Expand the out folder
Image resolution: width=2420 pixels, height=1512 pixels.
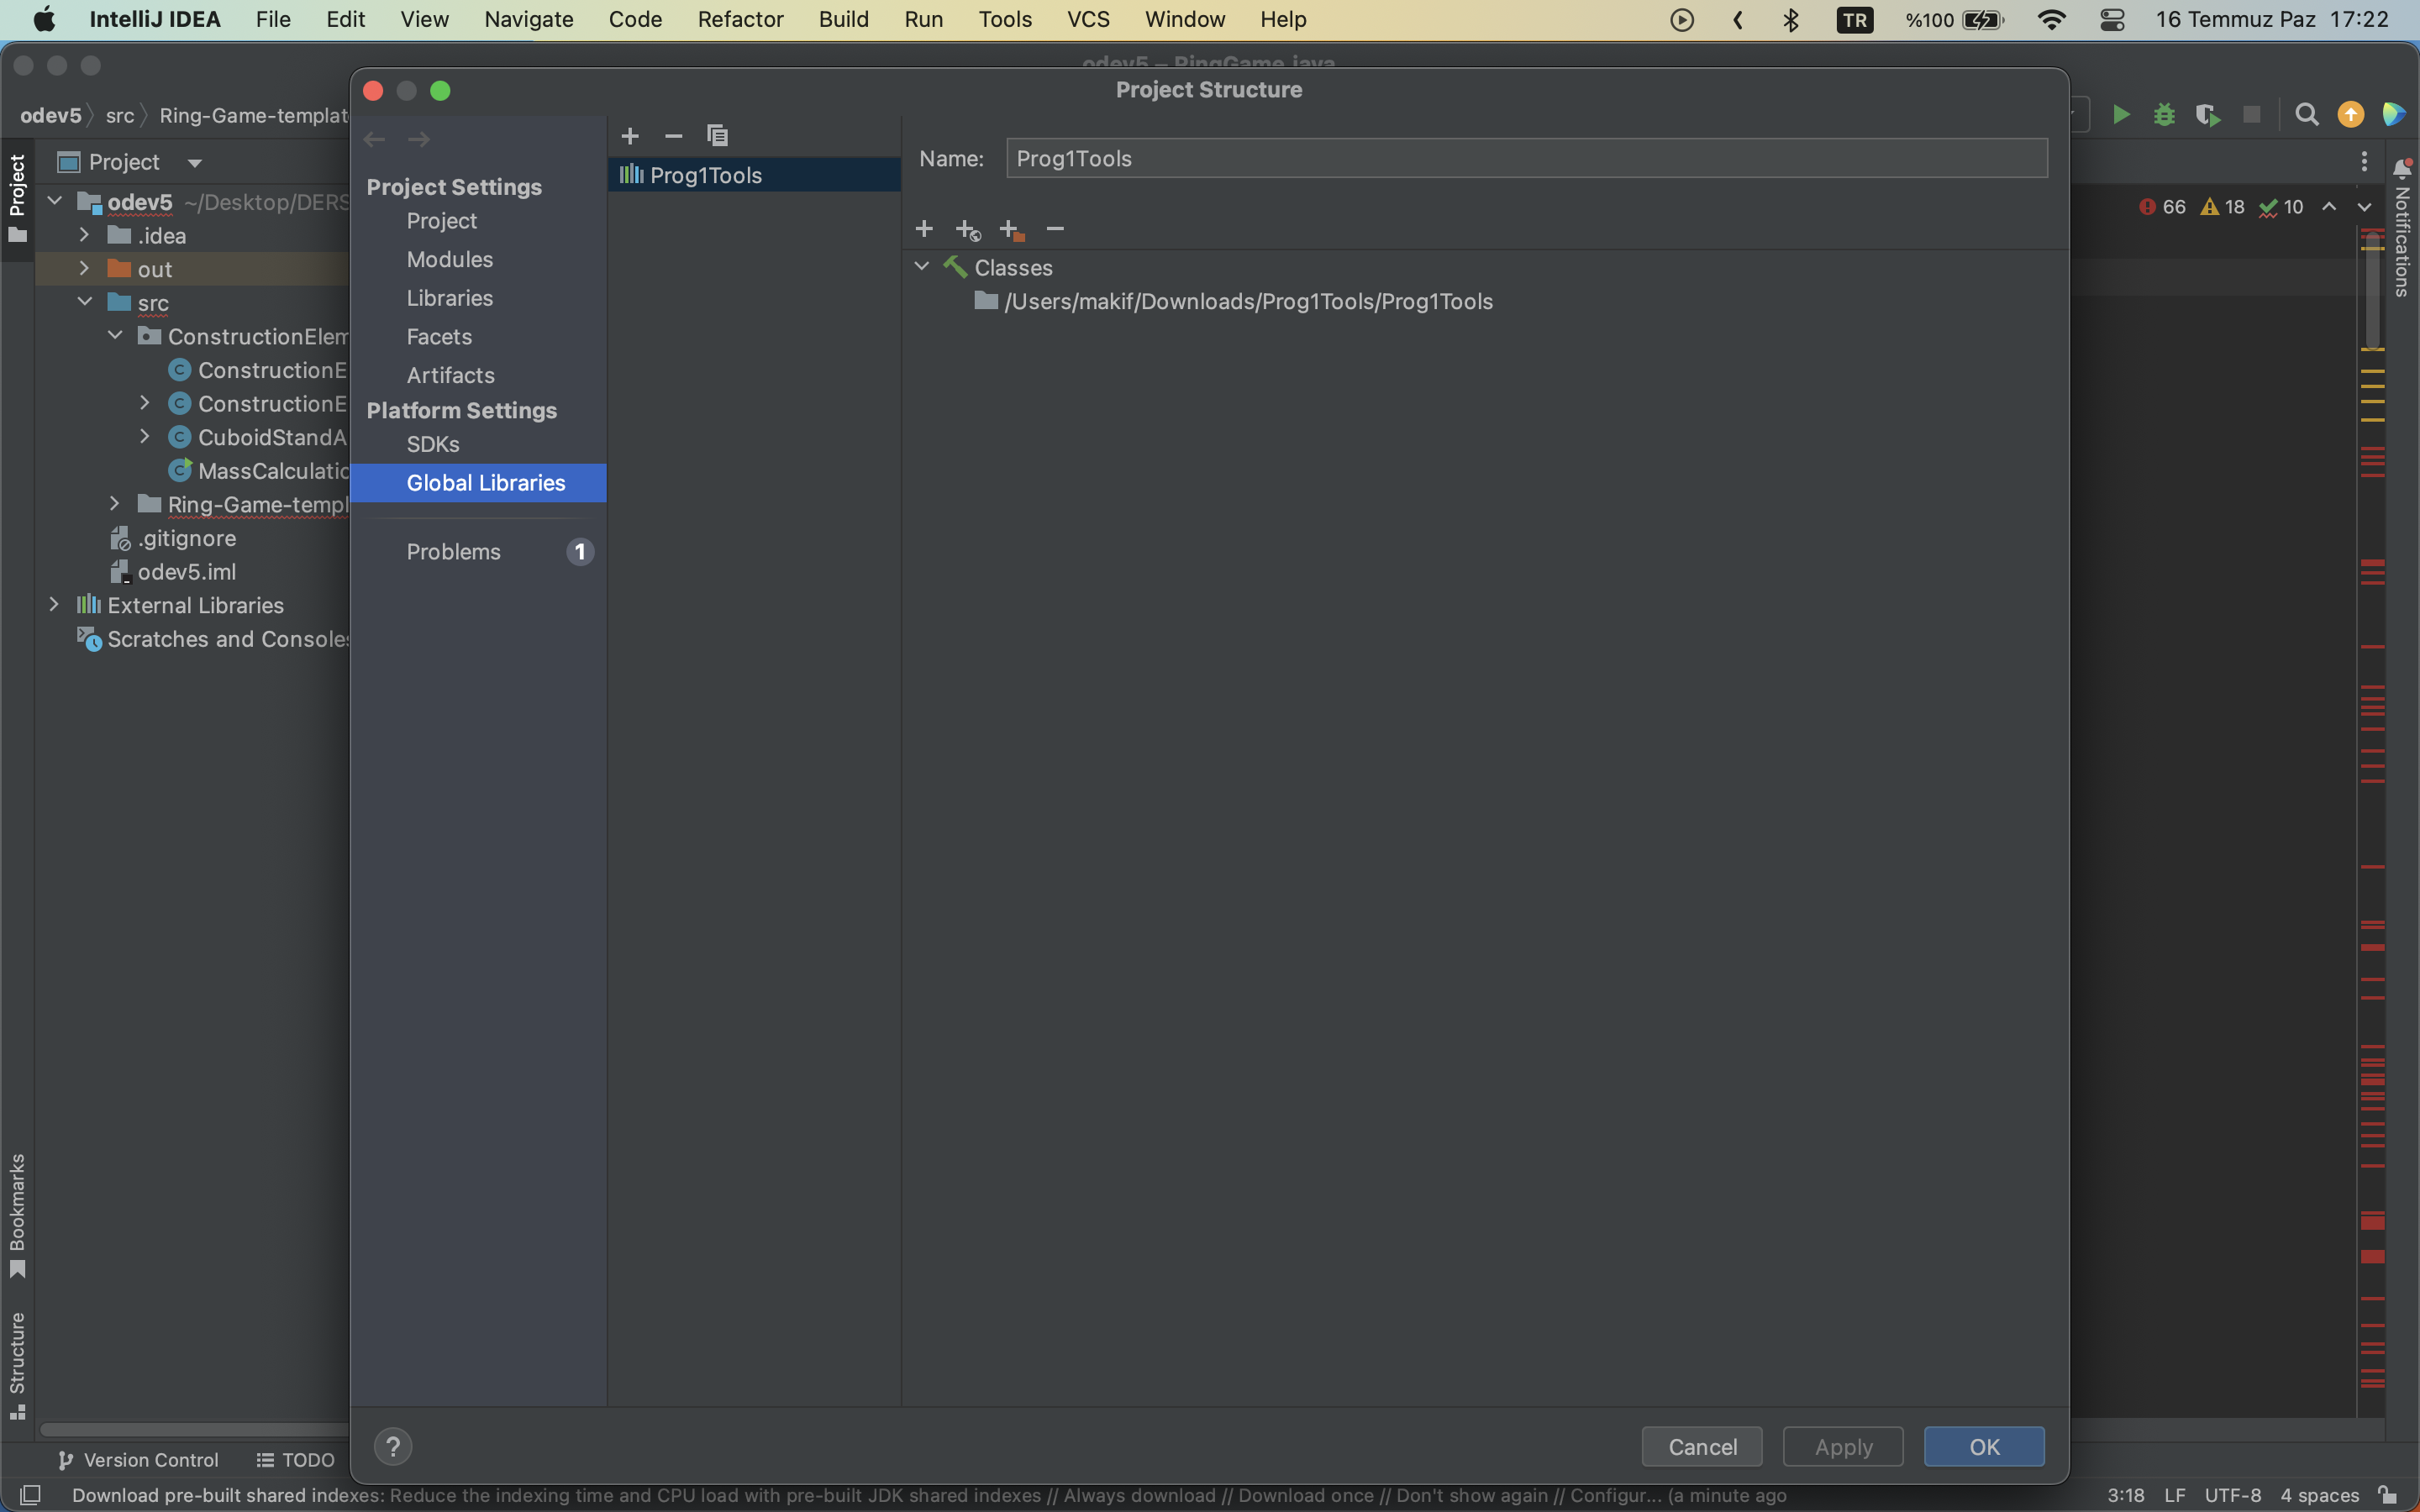84,269
